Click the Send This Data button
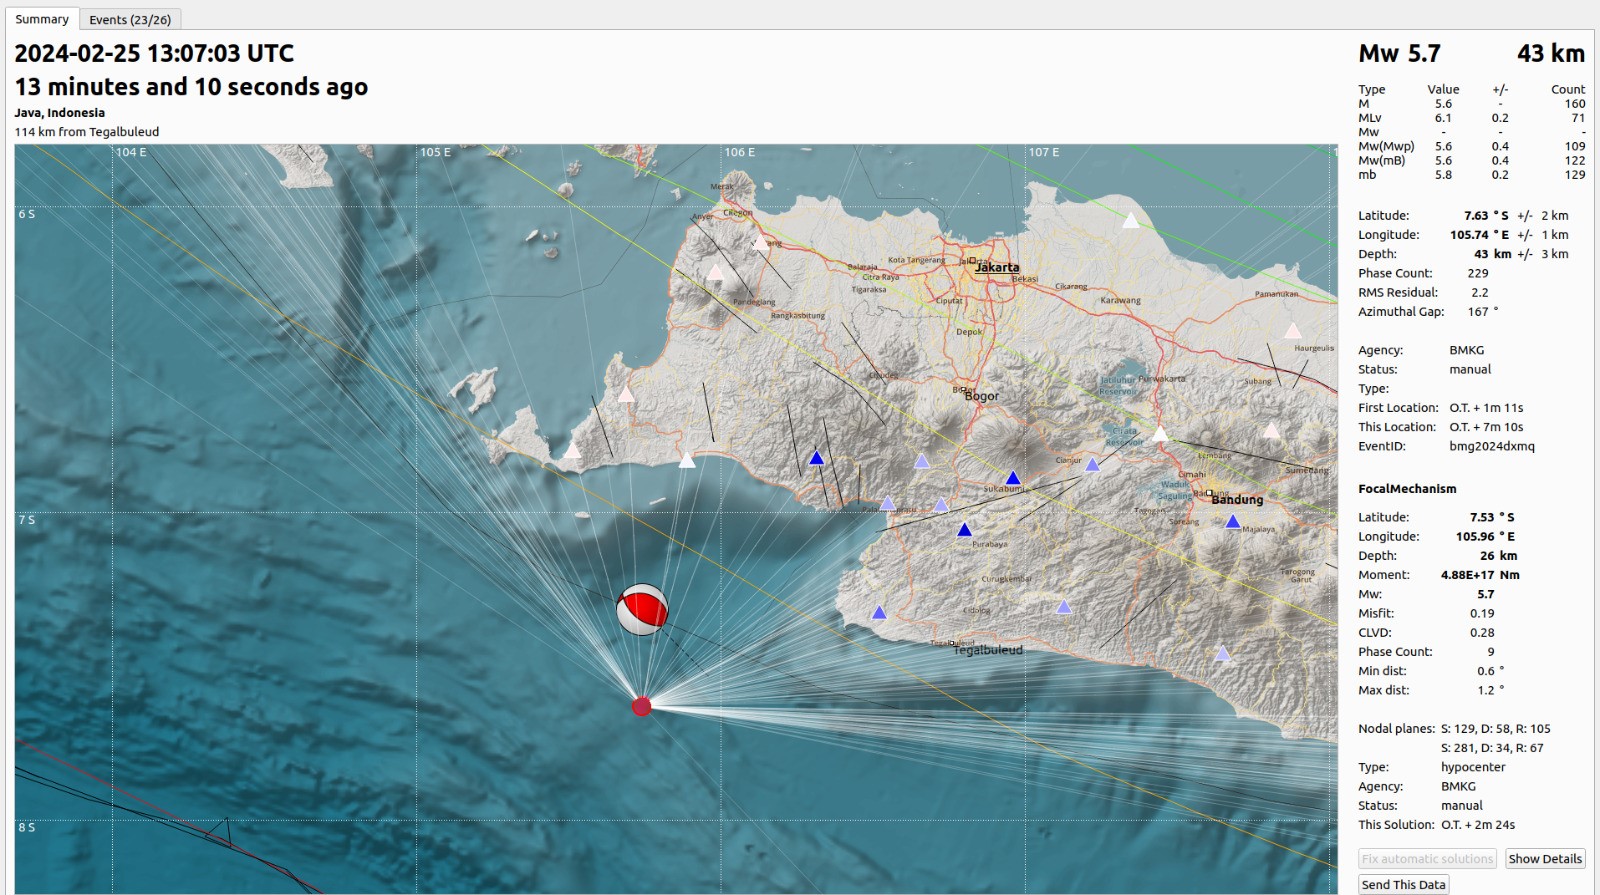This screenshot has width=1600, height=895. [1403, 885]
